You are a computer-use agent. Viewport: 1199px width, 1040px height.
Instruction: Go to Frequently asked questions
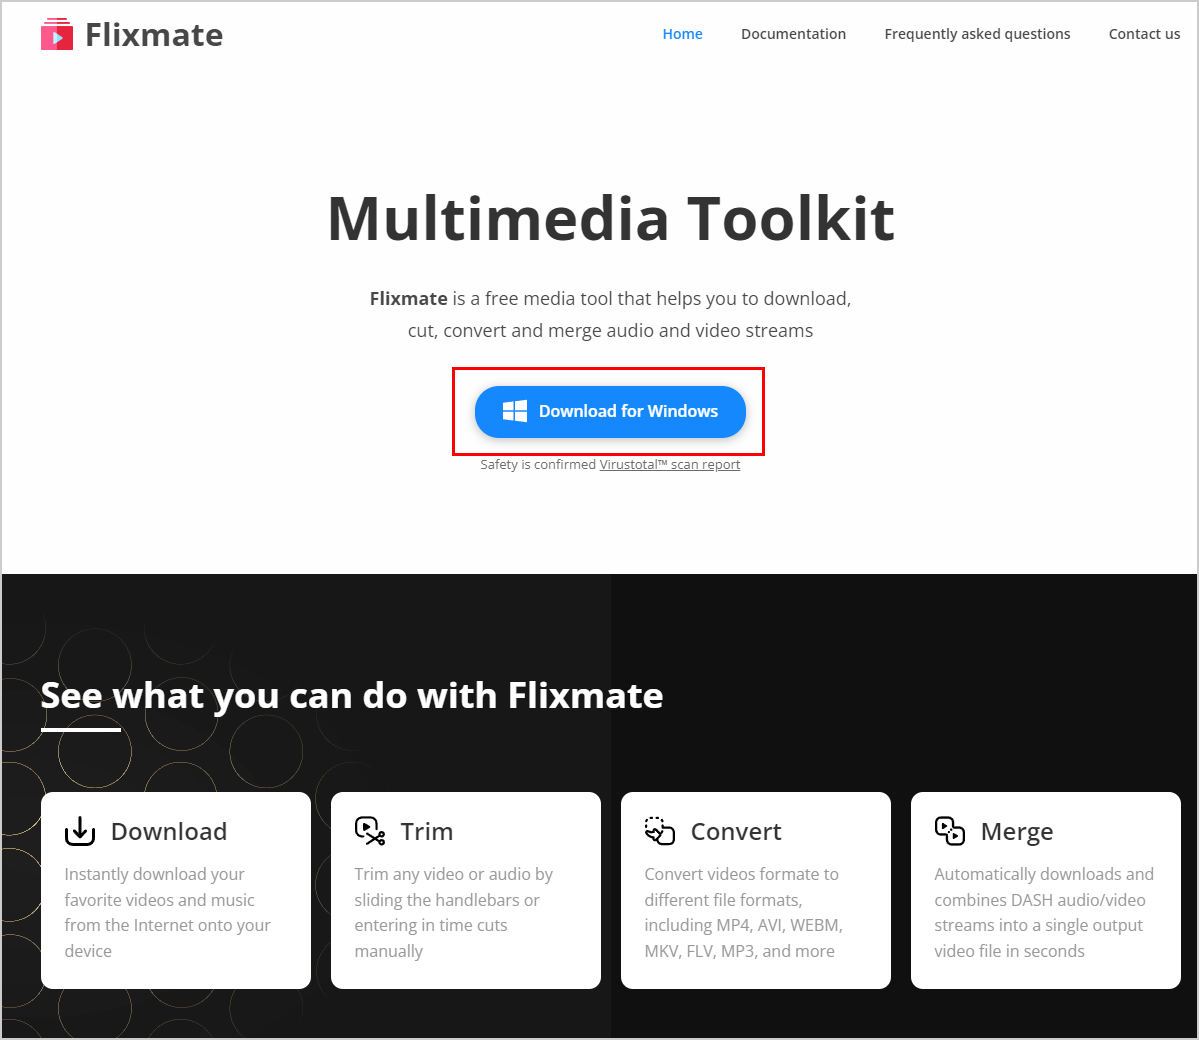pyautogui.click(x=977, y=34)
